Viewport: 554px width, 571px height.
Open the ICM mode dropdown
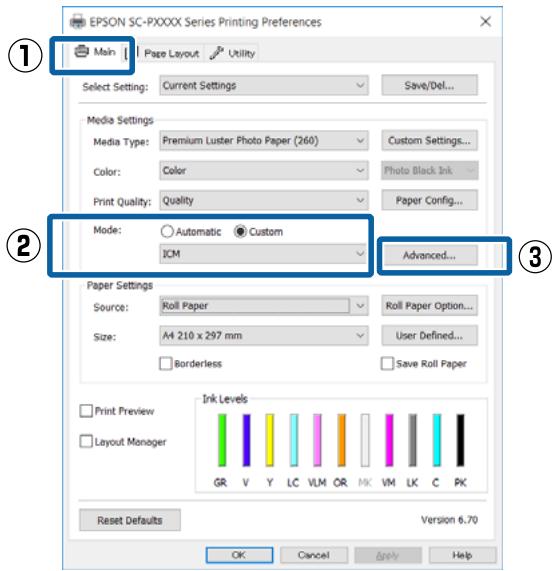point(263,254)
